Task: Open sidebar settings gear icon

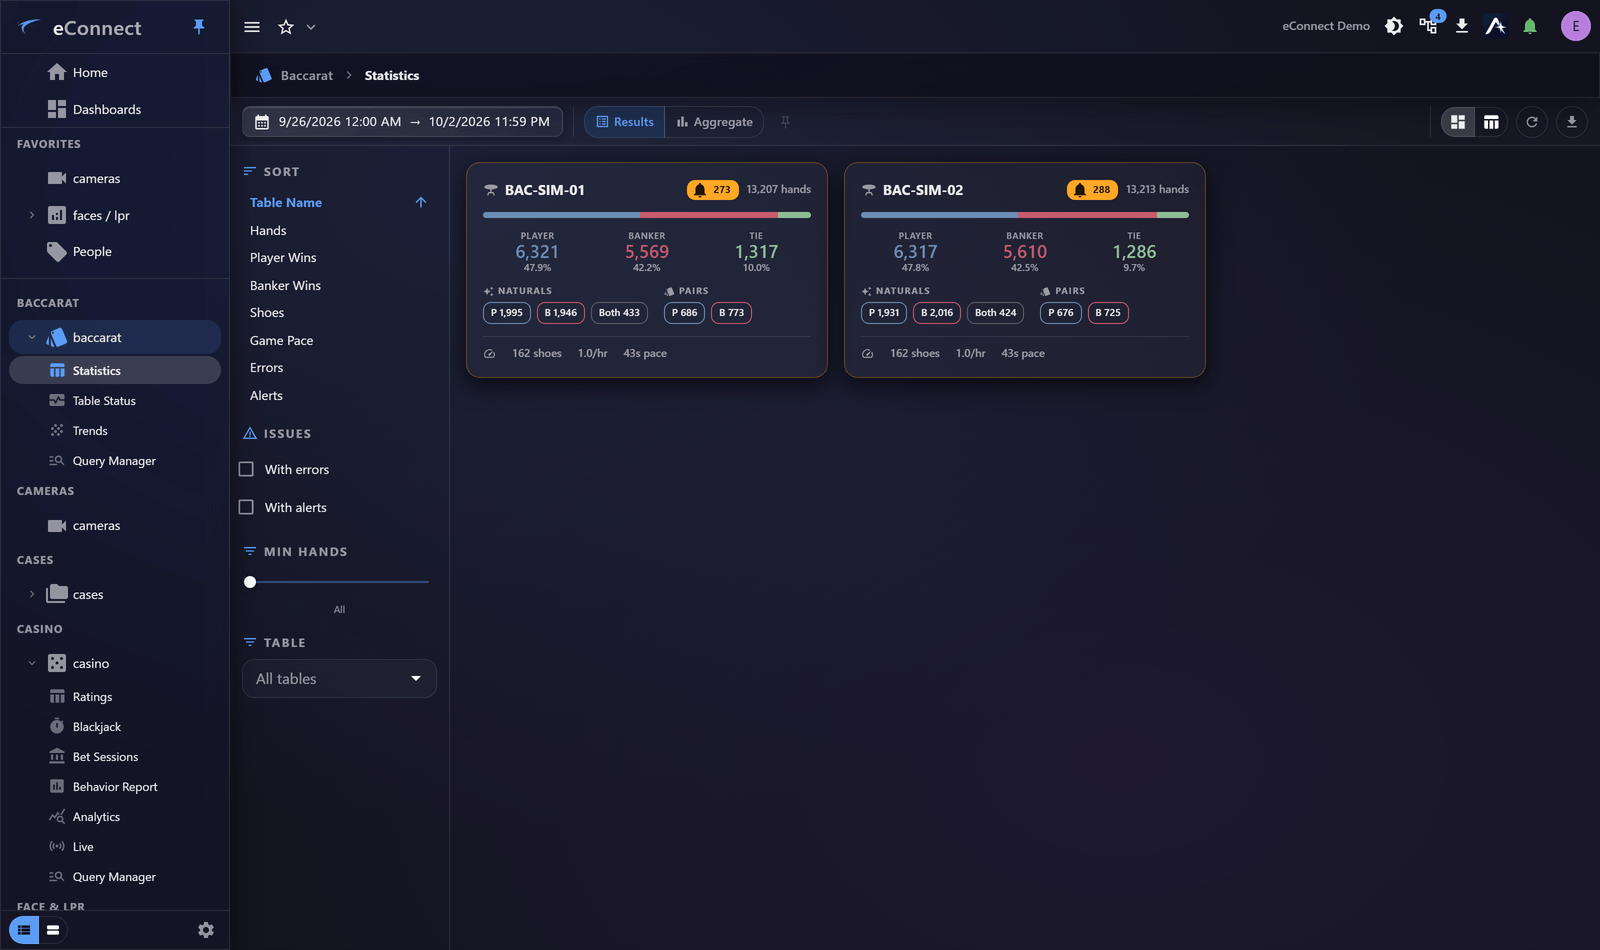Action: (206, 930)
